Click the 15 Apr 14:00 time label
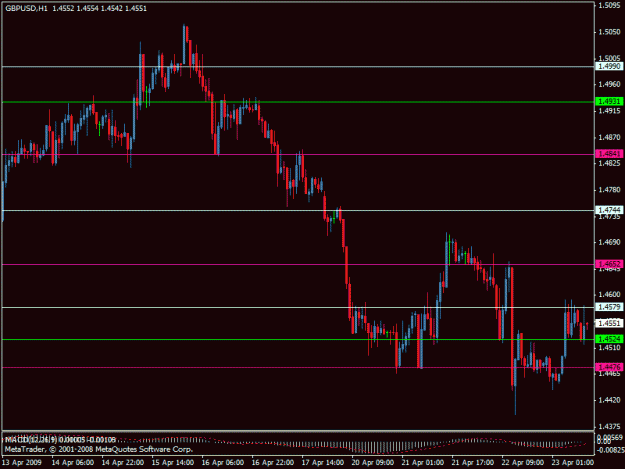The image size is (625, 469). pos(173,463)
